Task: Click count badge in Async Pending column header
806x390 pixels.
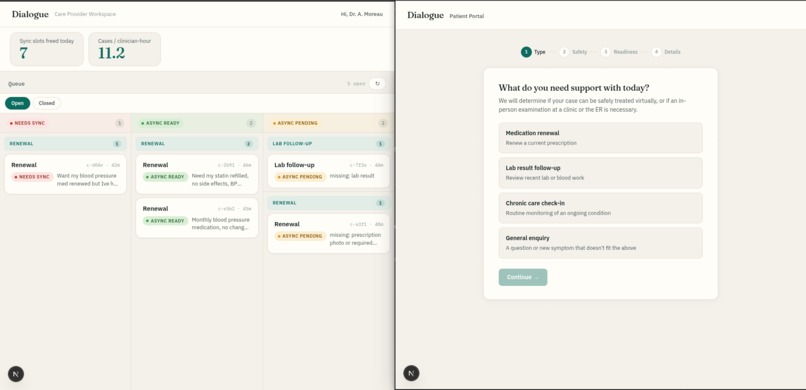Action: point(383,123)
